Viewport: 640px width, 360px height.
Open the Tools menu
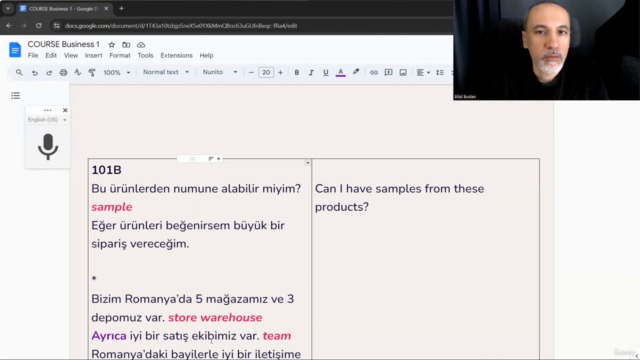(145, 56)
